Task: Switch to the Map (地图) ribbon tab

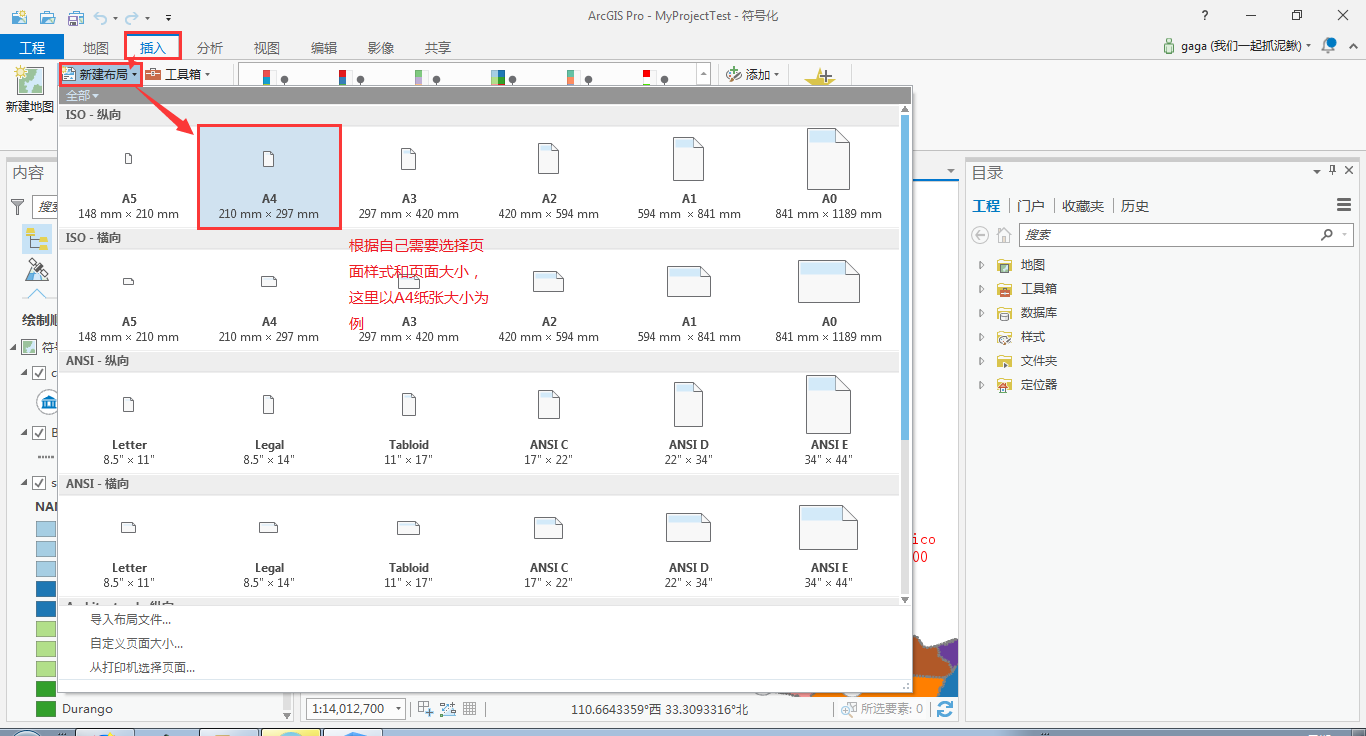Action: [x=96, y=47]
